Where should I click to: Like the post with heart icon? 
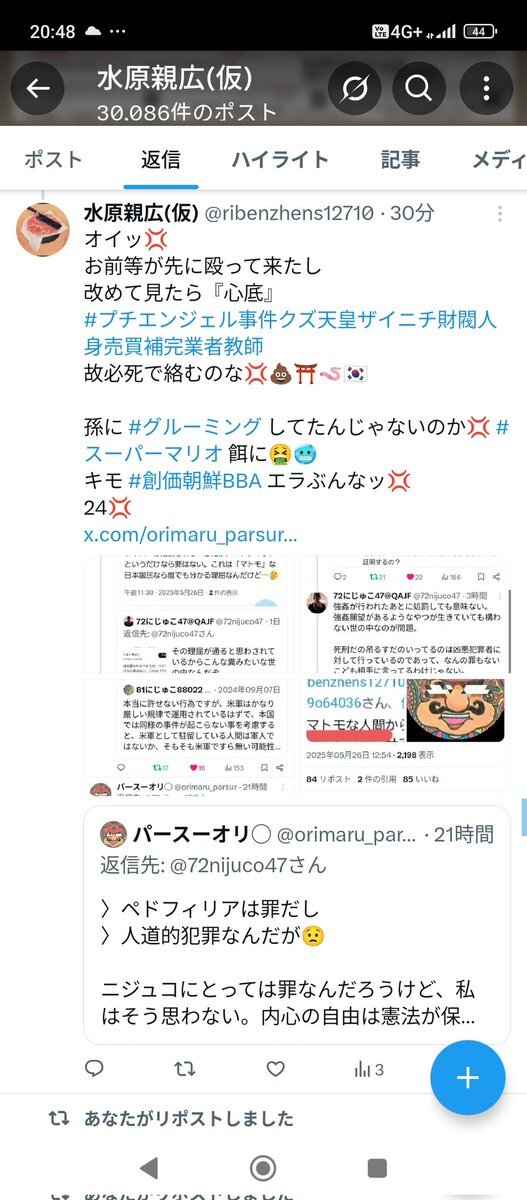(x=276, y=1069)
